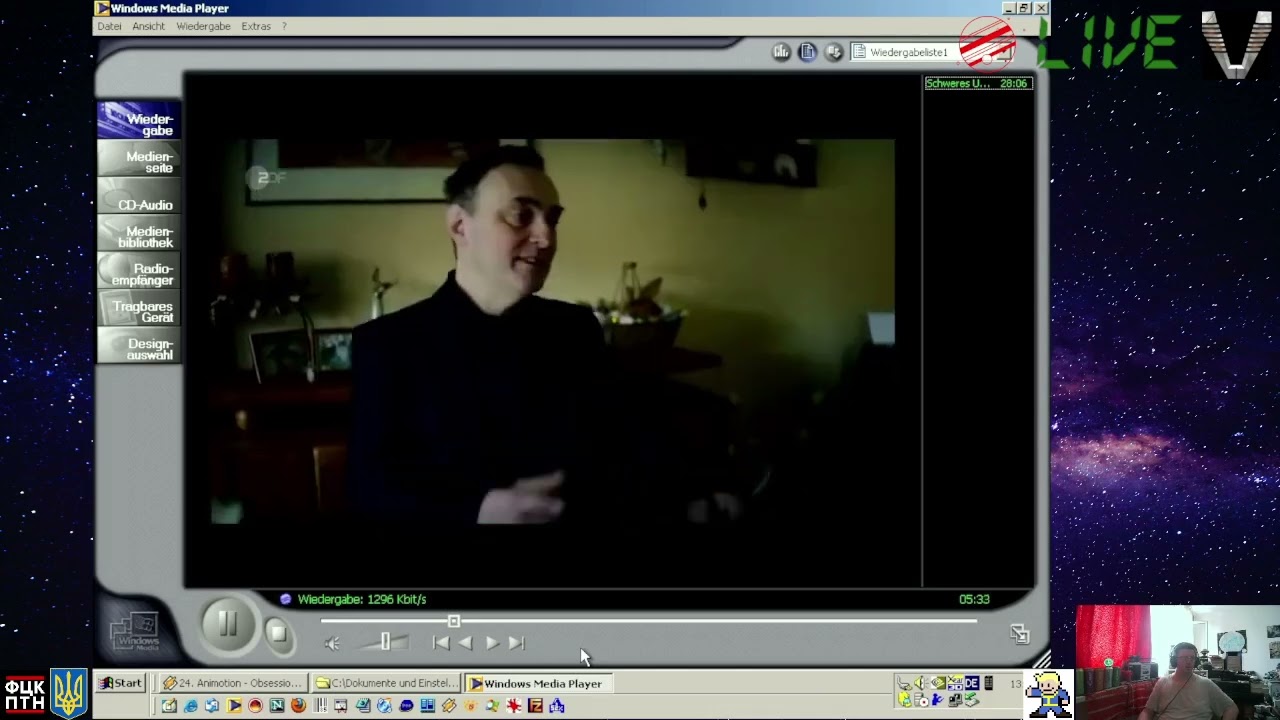Launch Firefox from quick launch

tap(298, 706)
